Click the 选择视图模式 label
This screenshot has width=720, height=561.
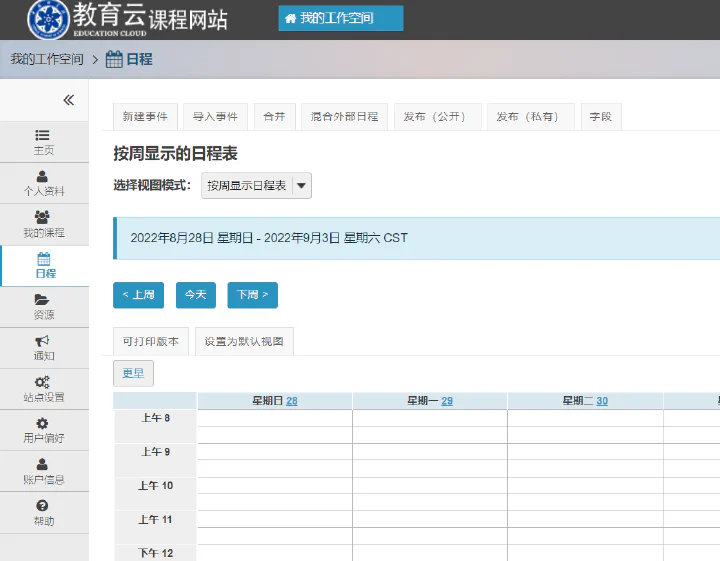click(x=152, y=185)
